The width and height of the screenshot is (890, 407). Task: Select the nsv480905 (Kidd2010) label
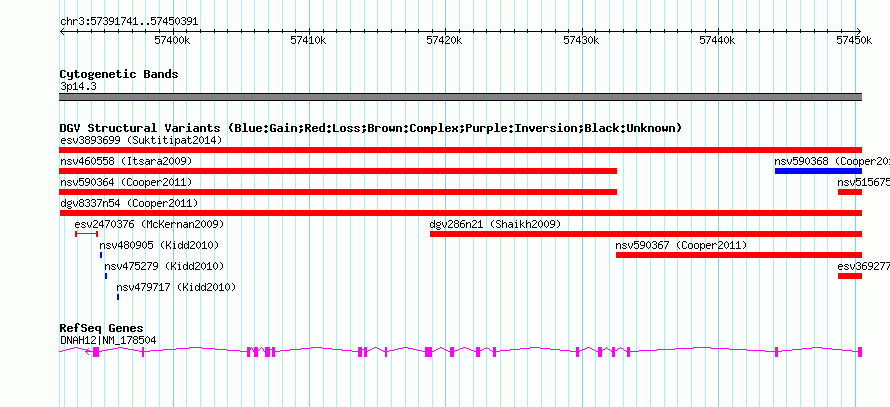pyautogui.click(x=159, y=245)
